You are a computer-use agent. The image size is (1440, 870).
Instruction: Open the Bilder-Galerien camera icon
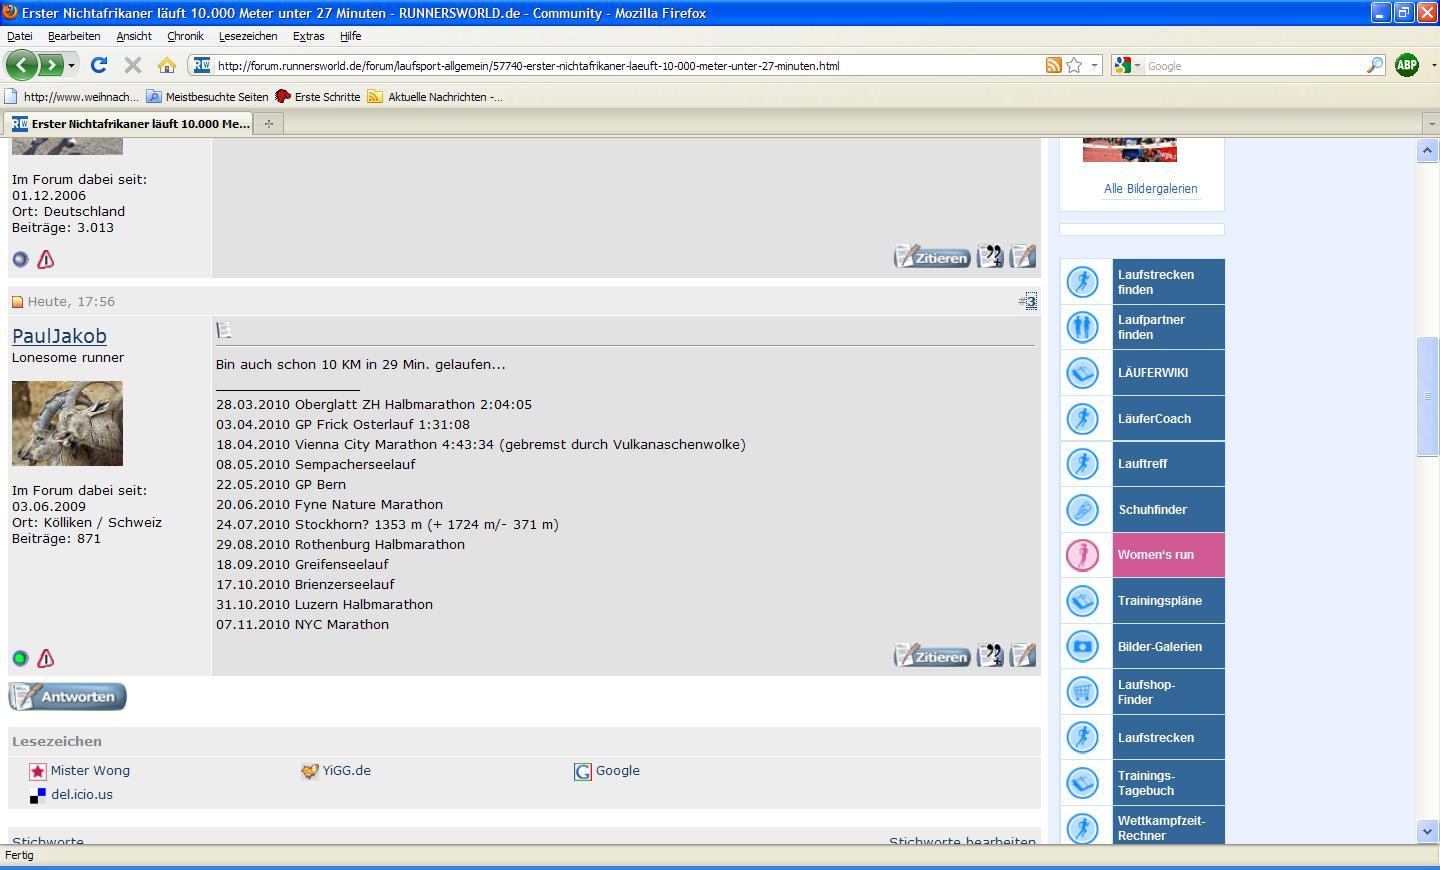(1083, 646)
